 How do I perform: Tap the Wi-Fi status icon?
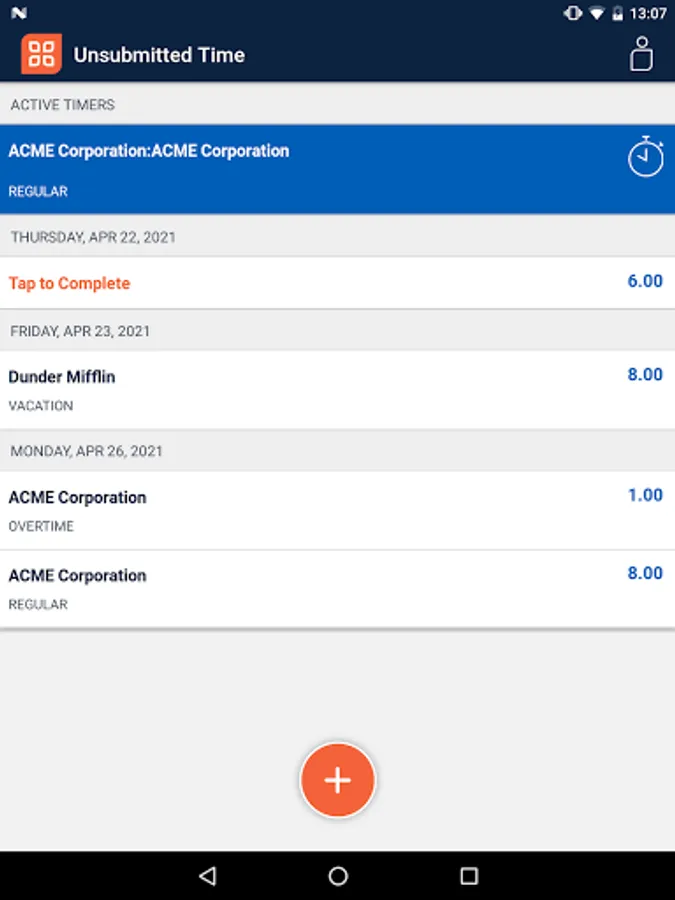[597, 13]
